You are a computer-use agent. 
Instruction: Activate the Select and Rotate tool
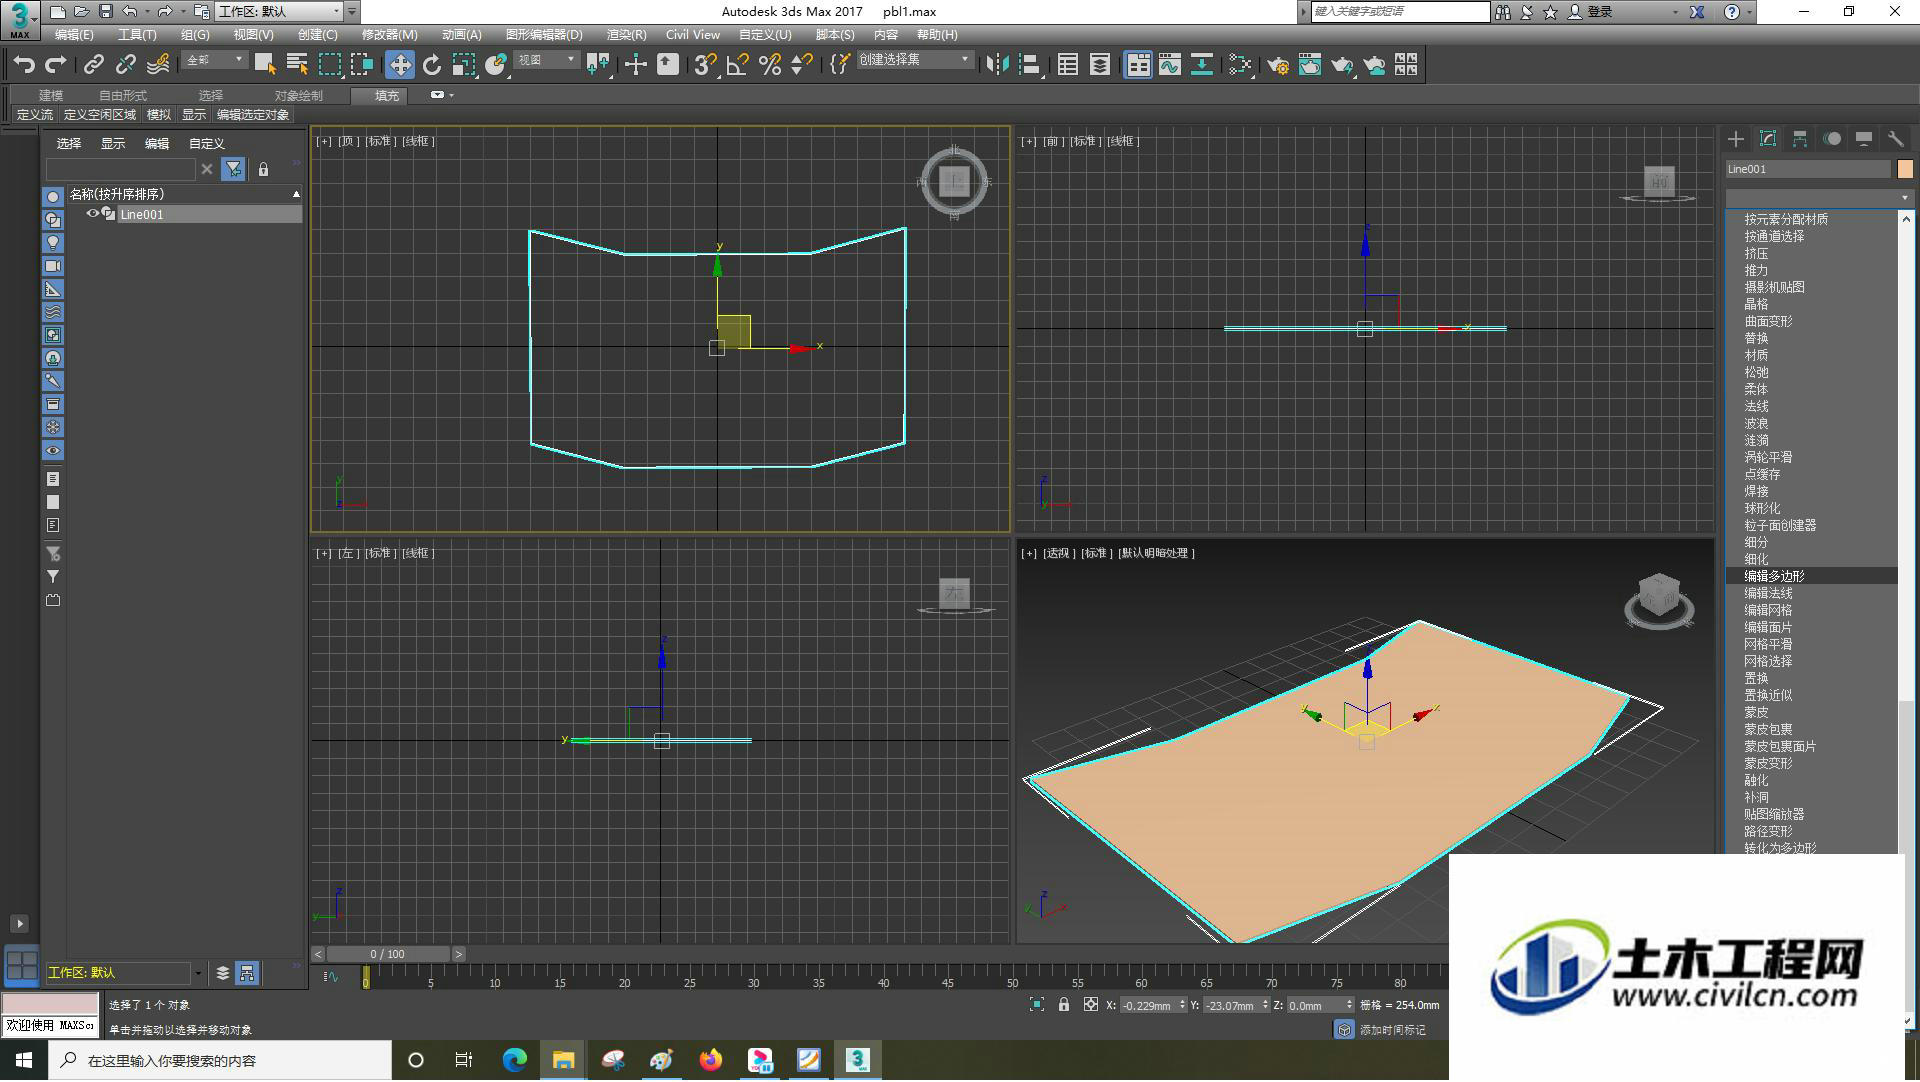432,65
